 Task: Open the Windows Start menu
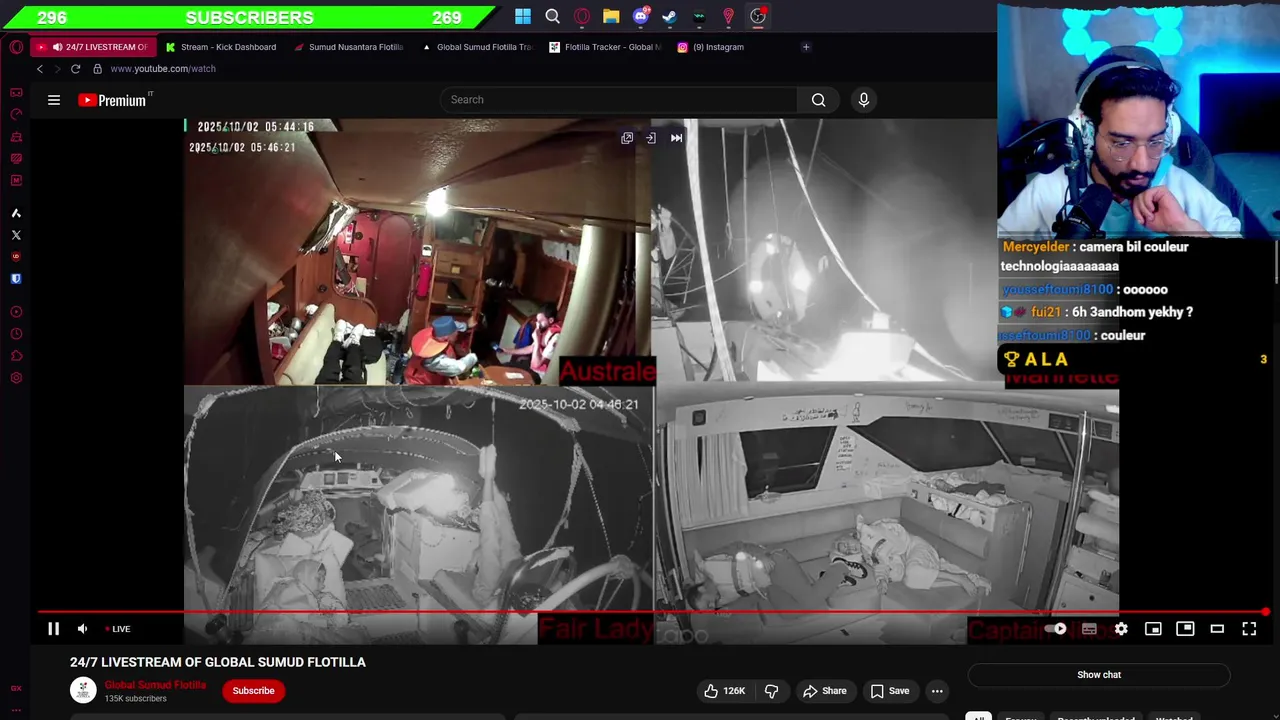pos(523,16)
